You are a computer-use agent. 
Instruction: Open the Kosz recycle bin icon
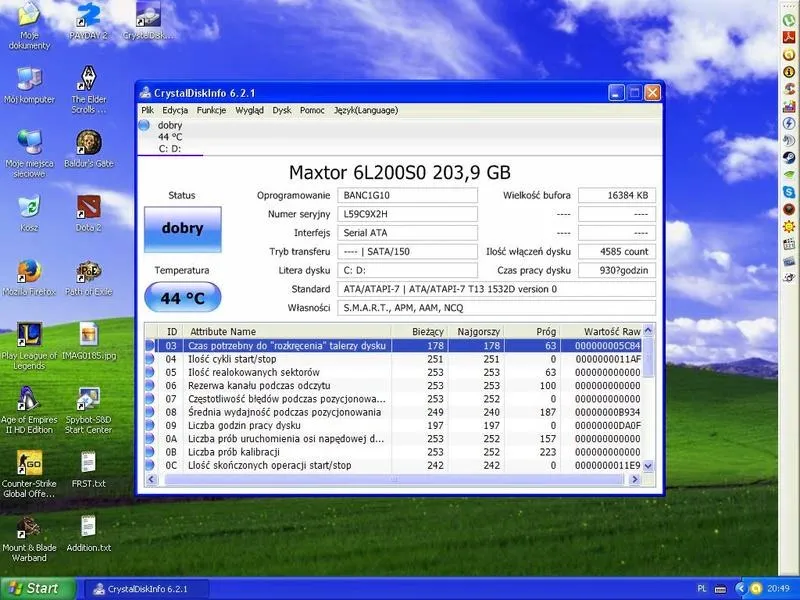29,213
